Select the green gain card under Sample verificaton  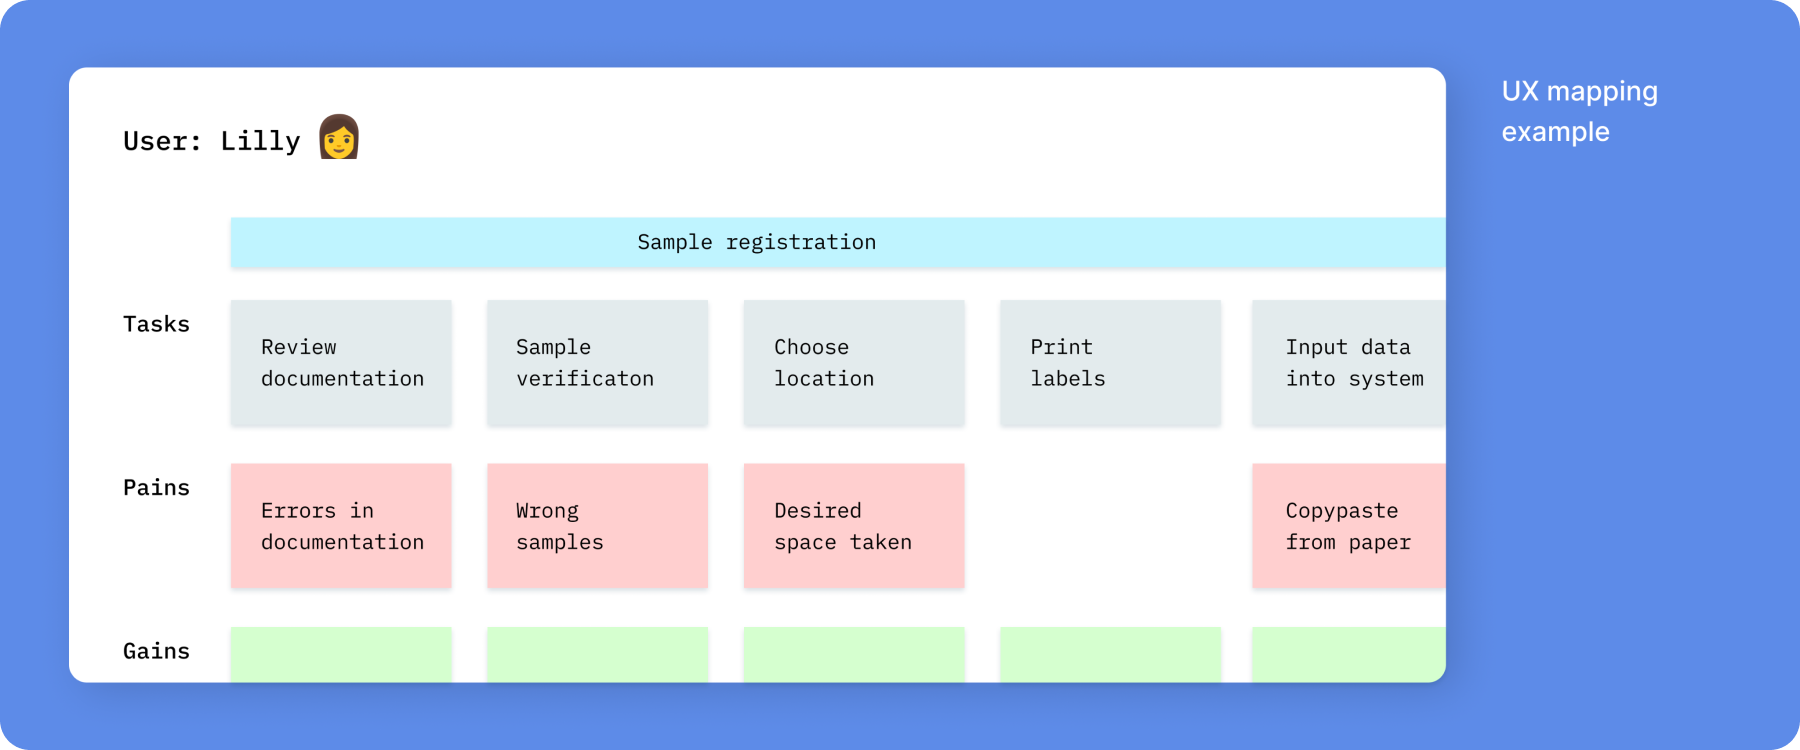pos(598,655)
